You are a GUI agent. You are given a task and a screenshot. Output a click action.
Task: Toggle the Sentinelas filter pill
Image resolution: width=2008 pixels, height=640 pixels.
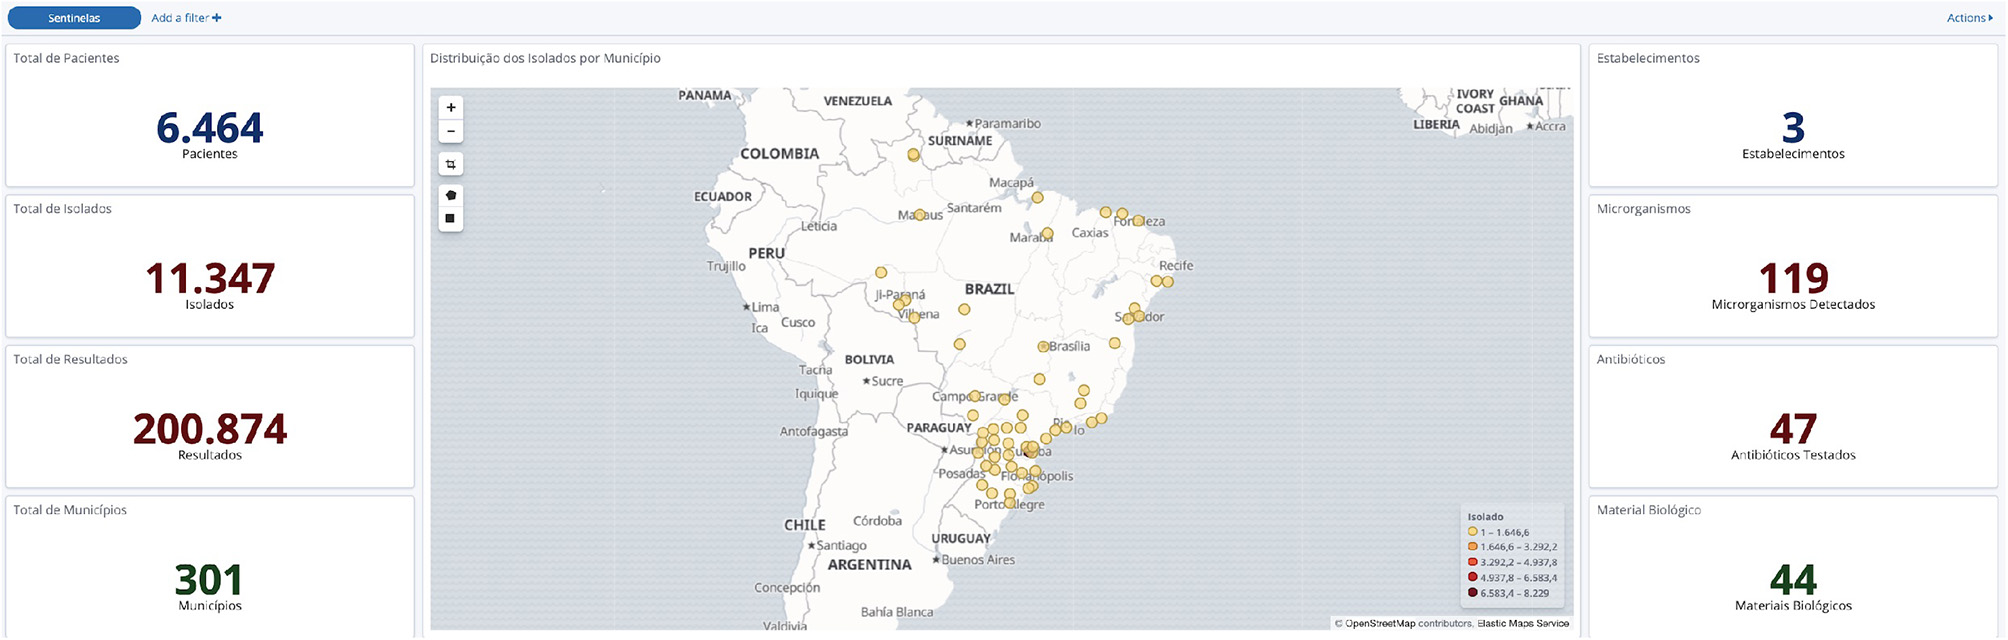click(x=74, y=18)
